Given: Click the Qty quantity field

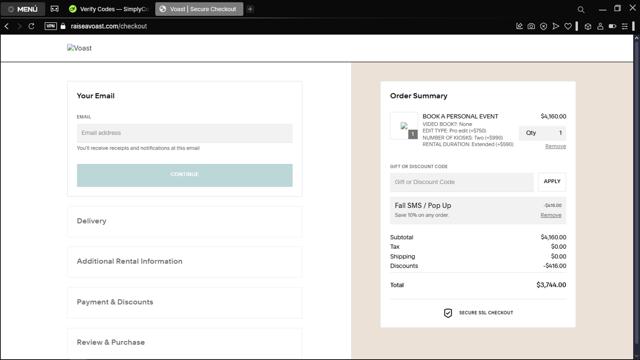Looking at the screenshot, I should (x=542, y=133).
